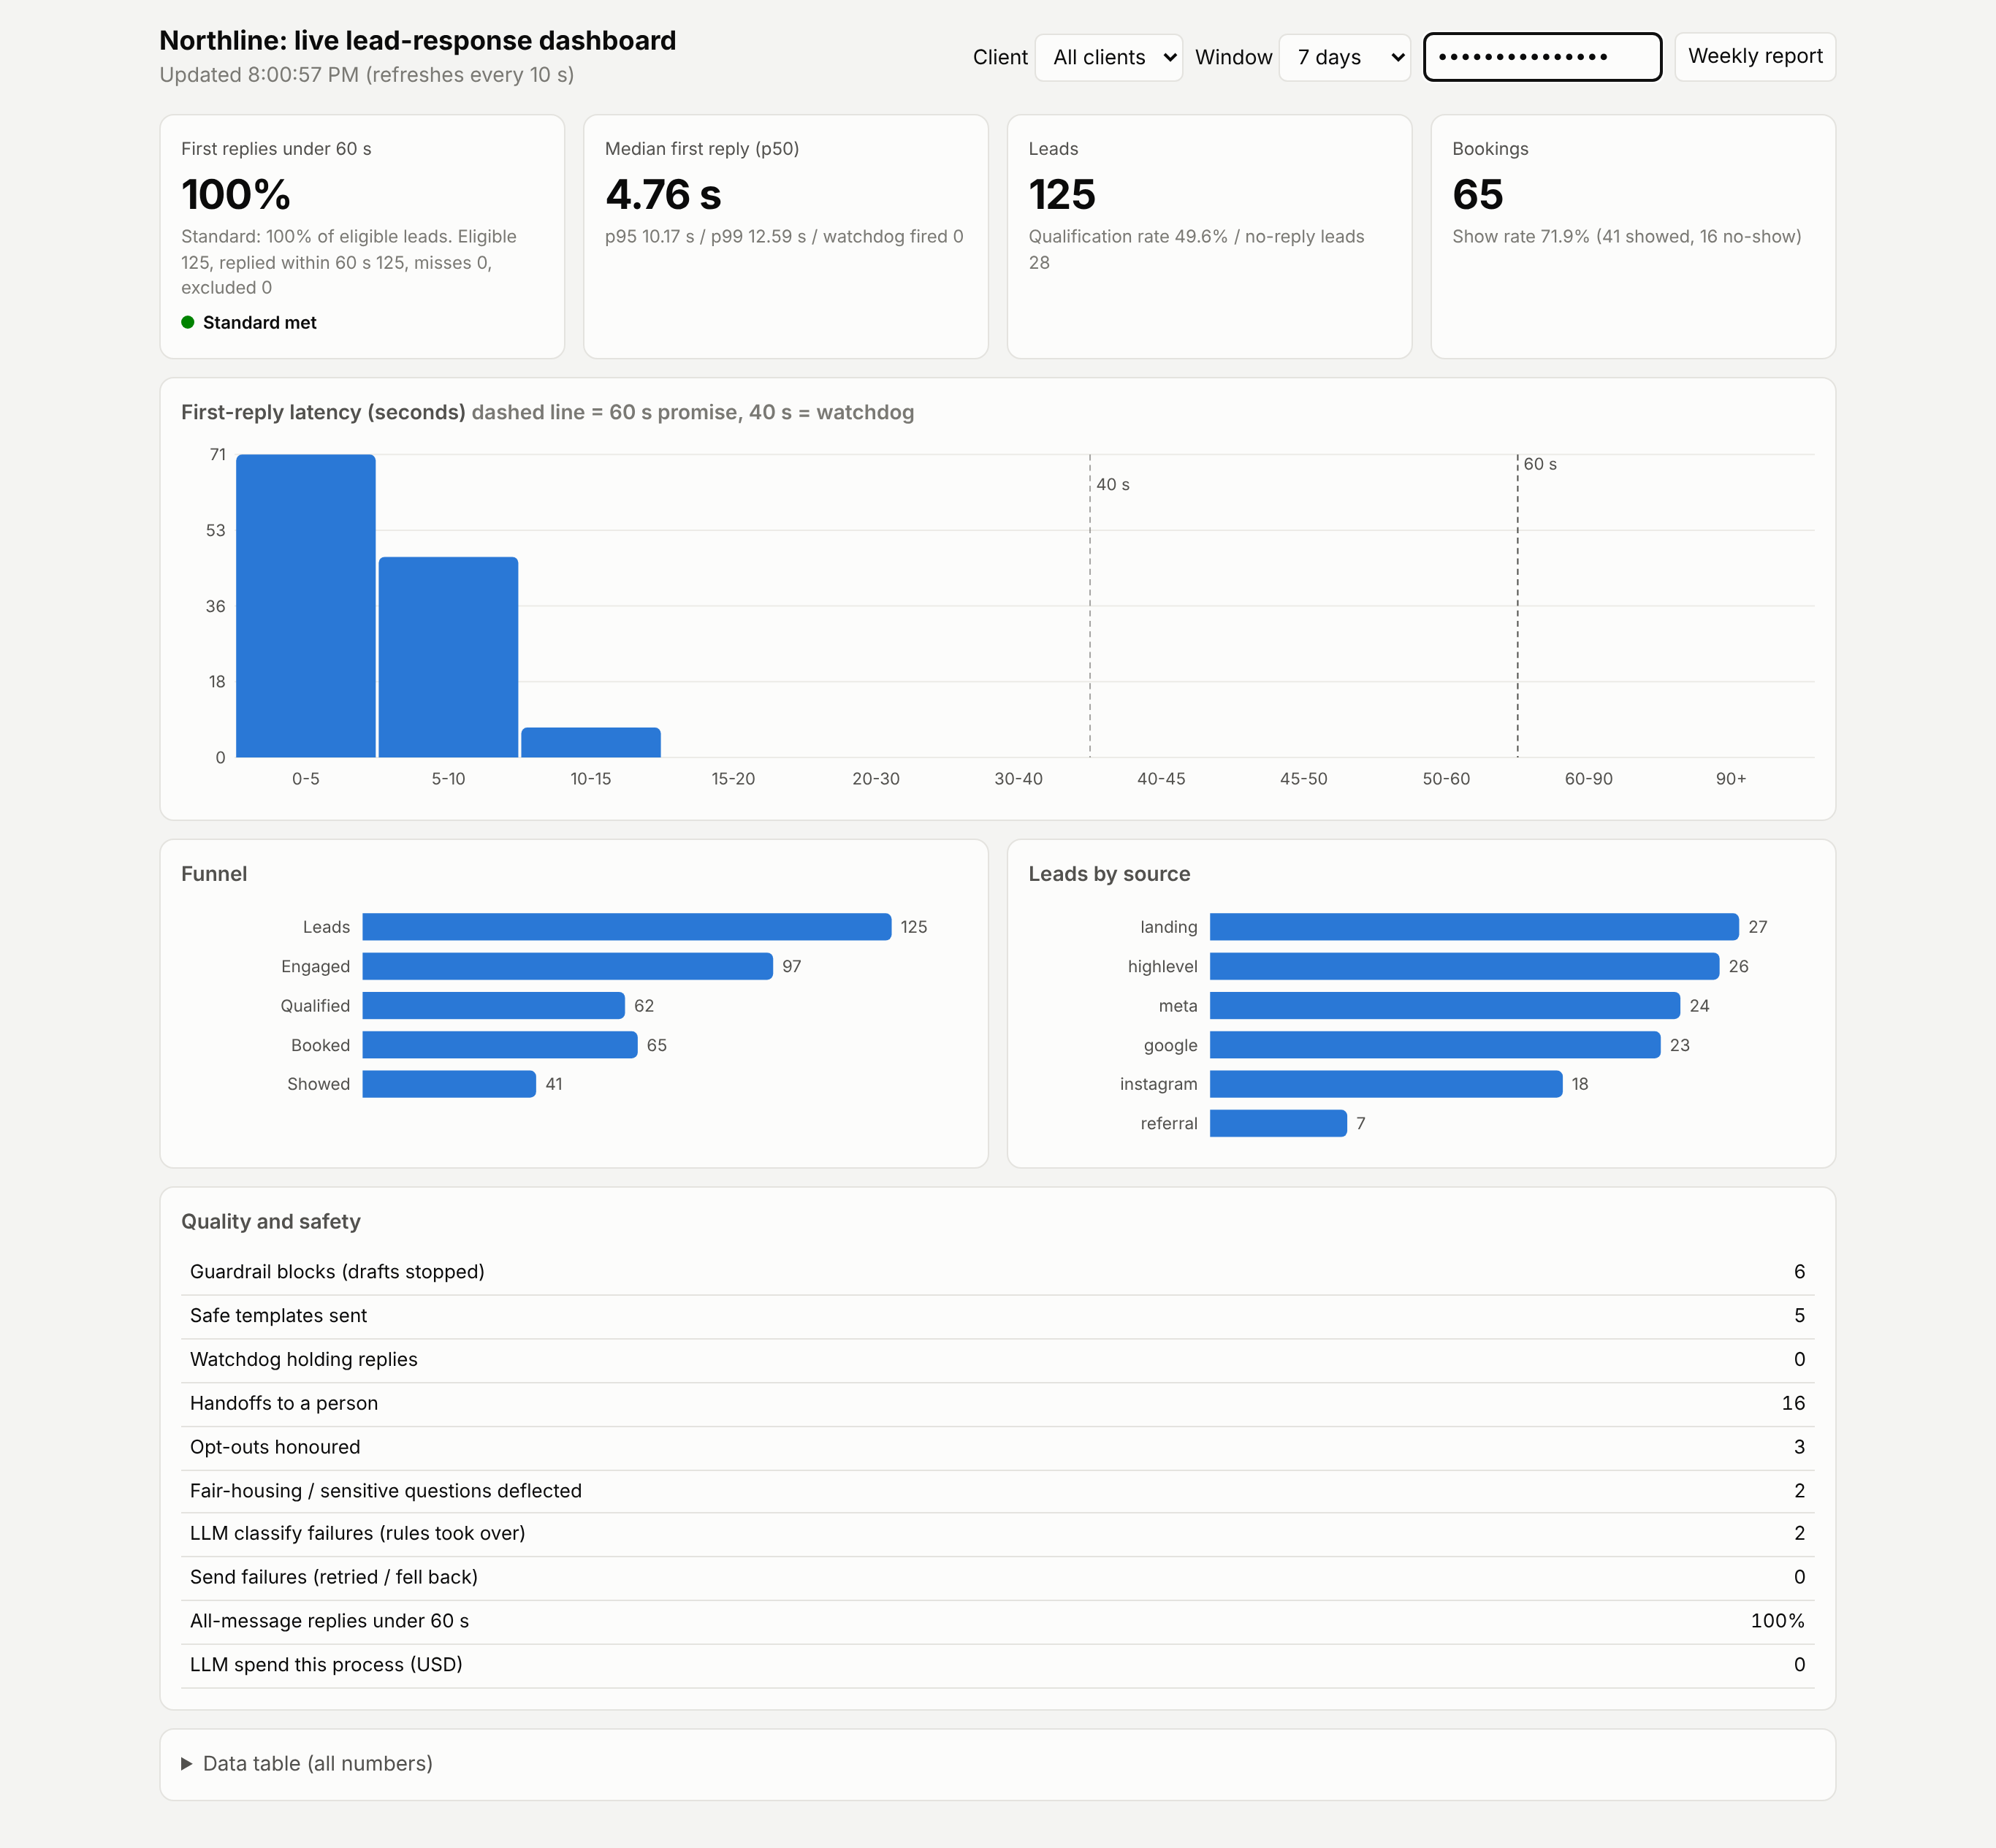Click the google source bar showing 23
The image size is (1996, 1848).
click(1435, 1045)
